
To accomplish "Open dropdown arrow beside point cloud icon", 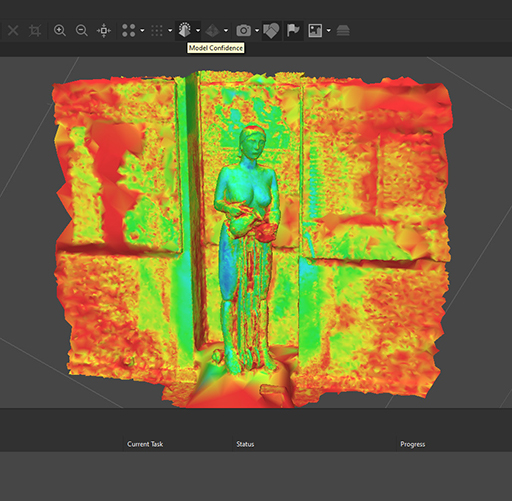I will tap(142, 31).
